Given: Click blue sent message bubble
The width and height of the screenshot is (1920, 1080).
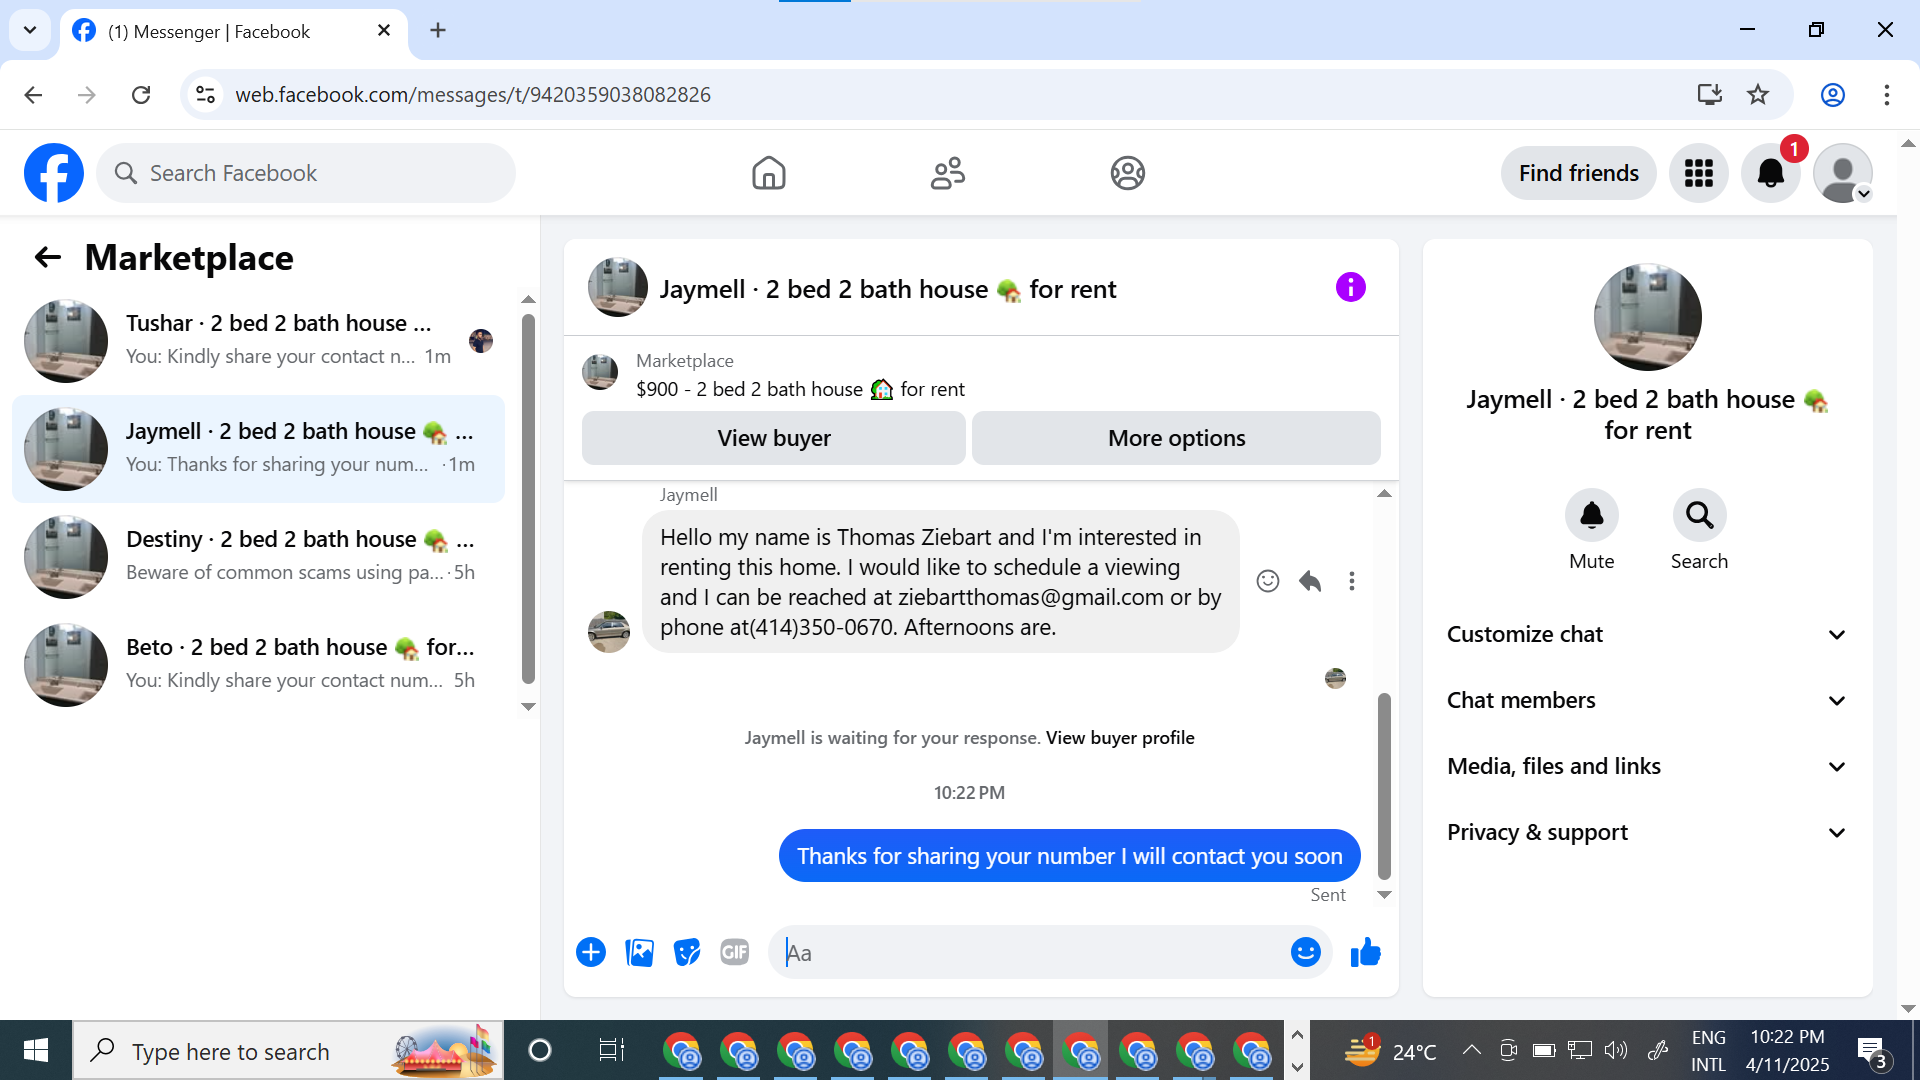Looking at the screenshot, I should click(1069, 856).
